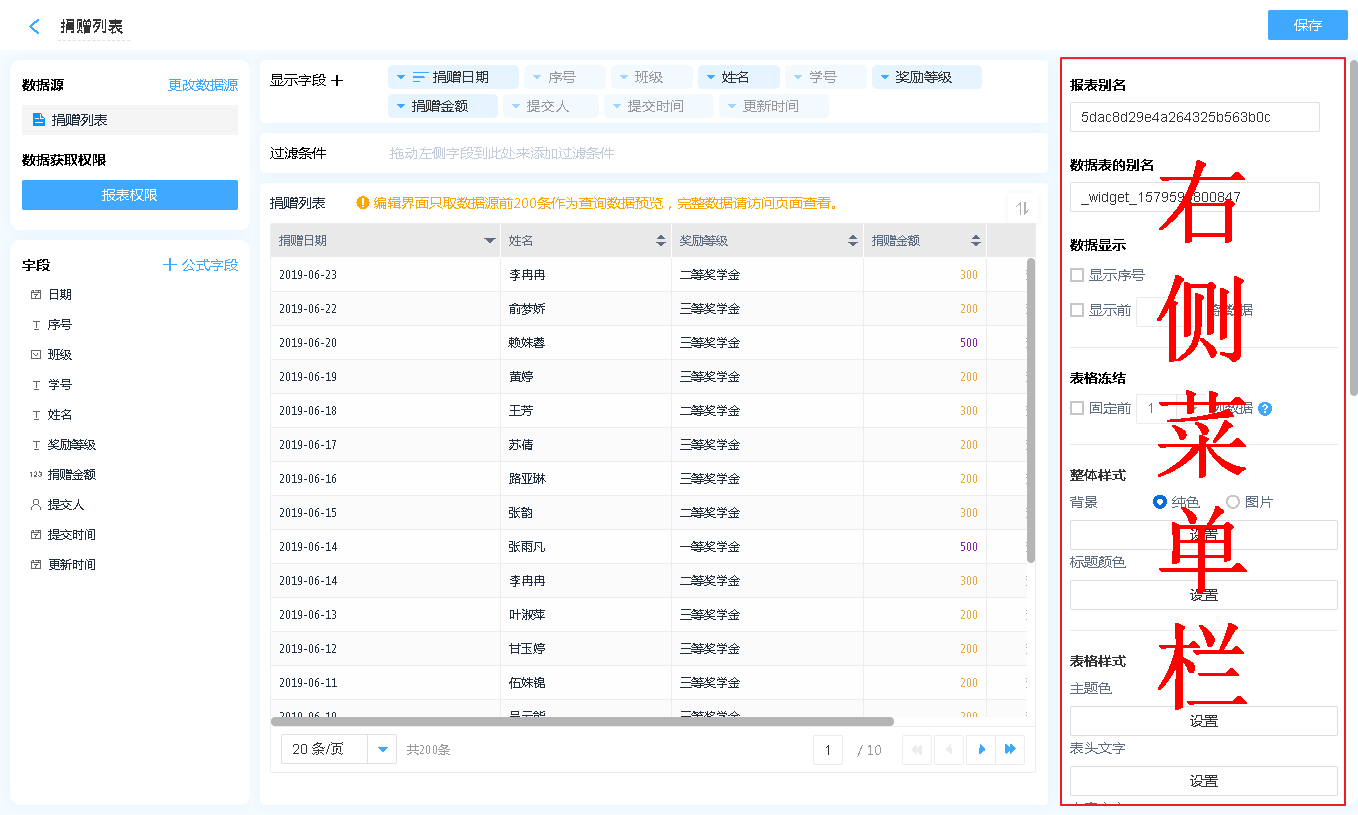The width and height of the screenshot is (1358, 815).
Task: Click the back arrow icon
Action: point(35,27)
